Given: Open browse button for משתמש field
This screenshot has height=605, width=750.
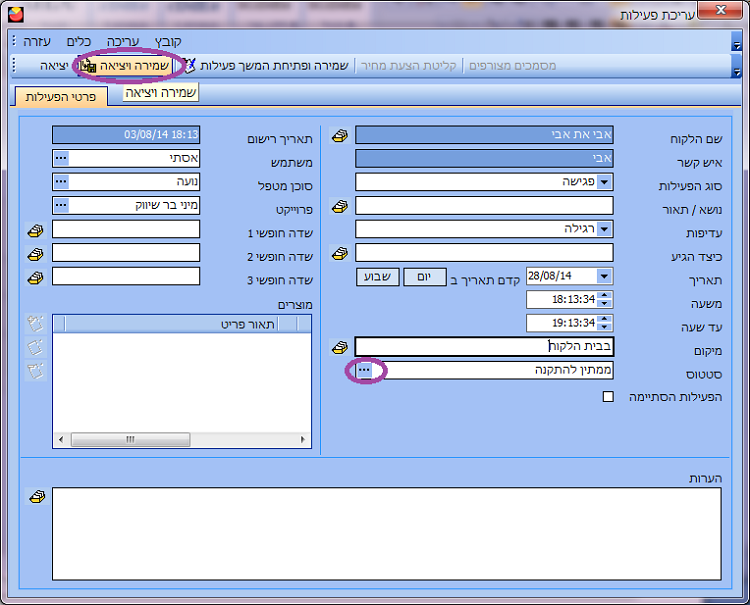Looking at the screenshot, I should pyautogui.click(x=61, y=158).
